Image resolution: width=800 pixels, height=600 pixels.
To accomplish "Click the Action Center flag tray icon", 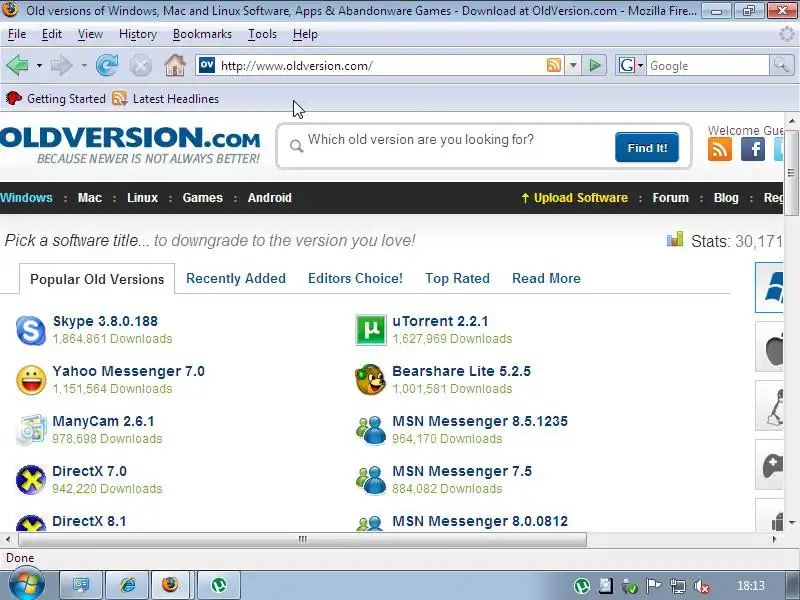I will [653, 586].
